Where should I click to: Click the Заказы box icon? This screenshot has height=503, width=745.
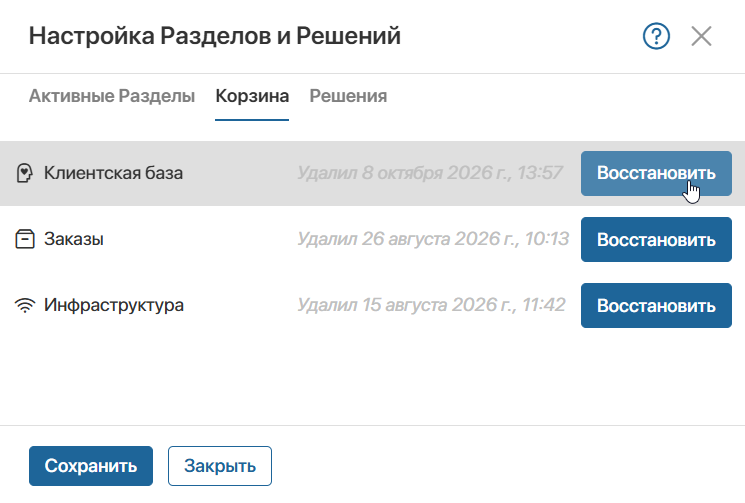(x=25, y=239)
